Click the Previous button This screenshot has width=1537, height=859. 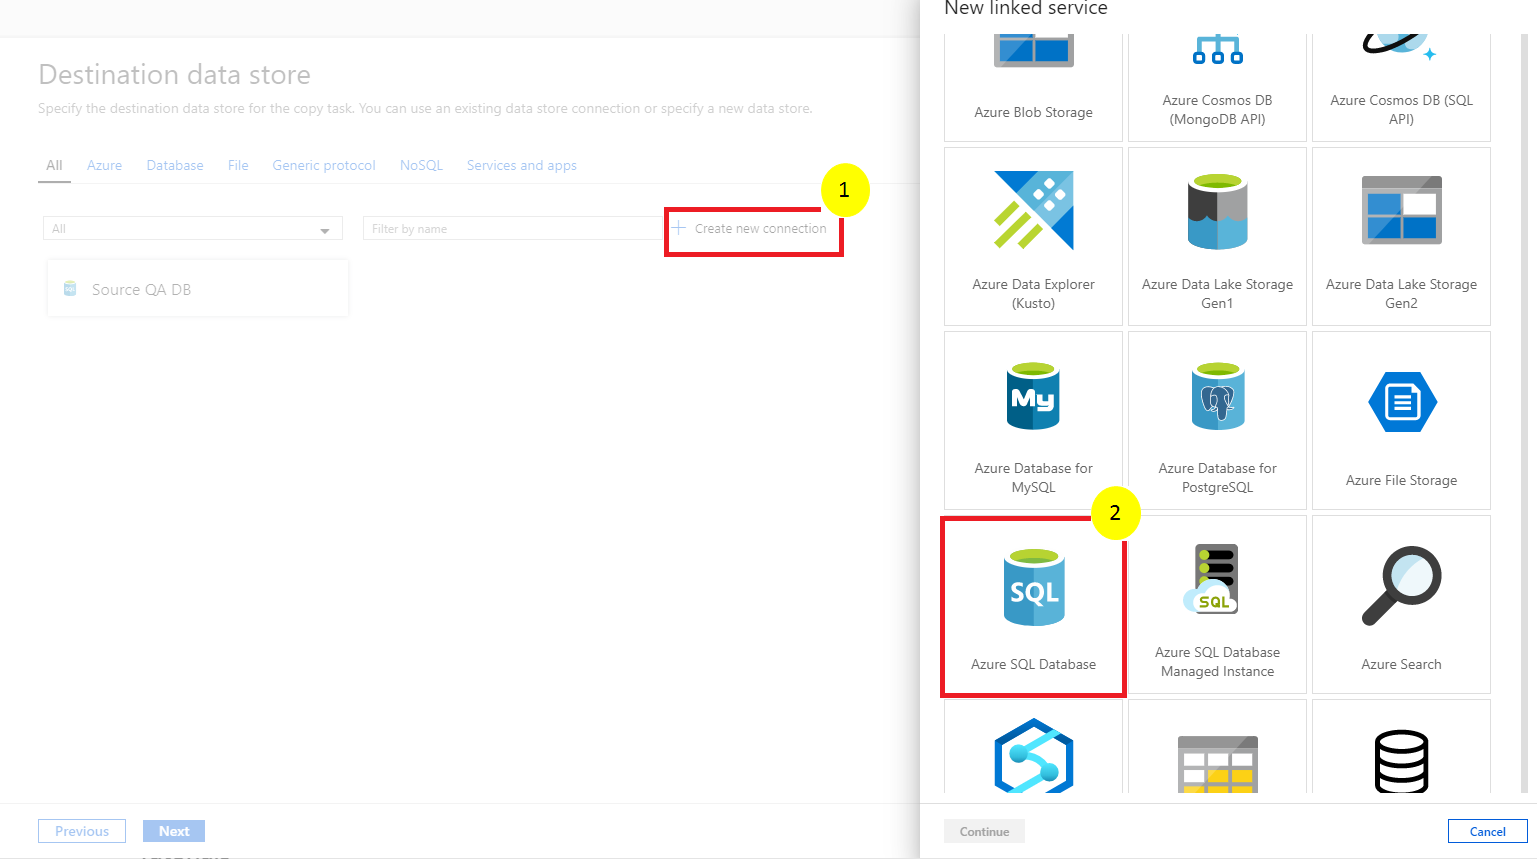tap(82, 831)
